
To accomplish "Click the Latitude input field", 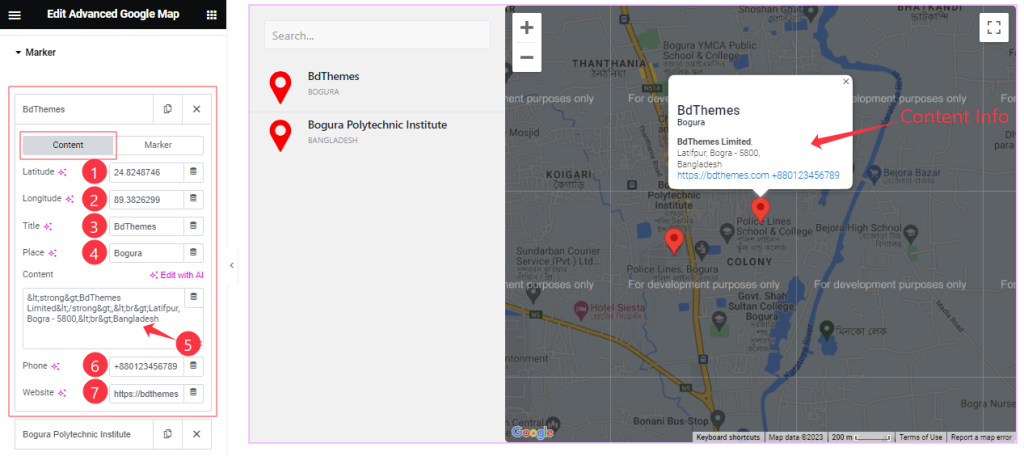I will tap(146, 172).
